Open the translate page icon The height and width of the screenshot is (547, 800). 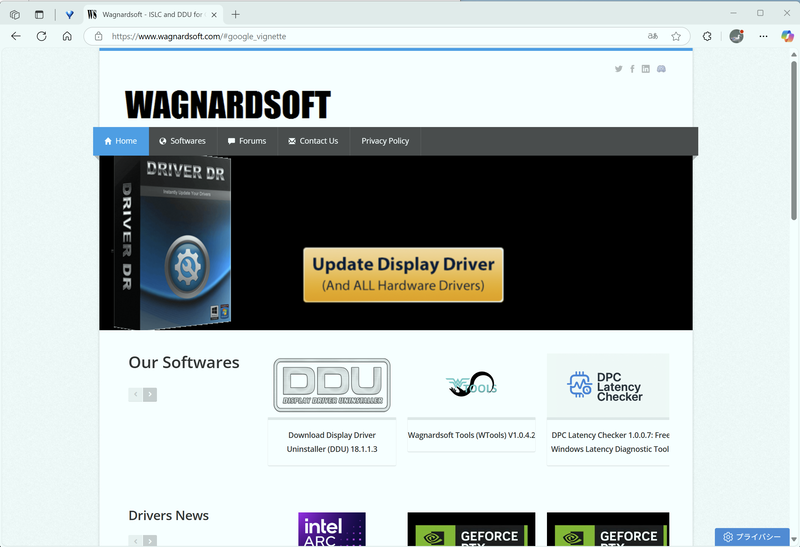pos(653,36)
